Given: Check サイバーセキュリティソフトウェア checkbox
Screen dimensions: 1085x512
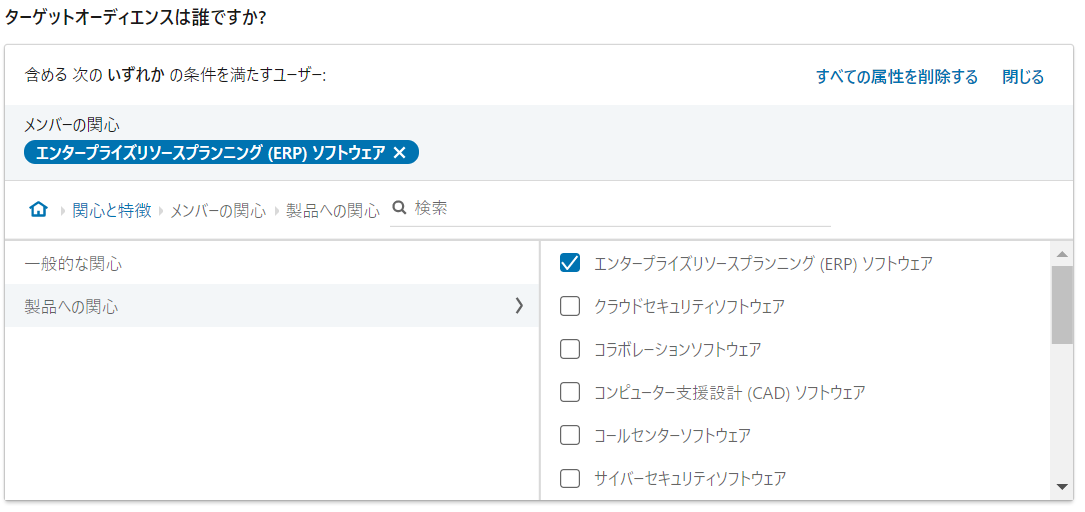Looking at the screenshot, I should 570,479.
